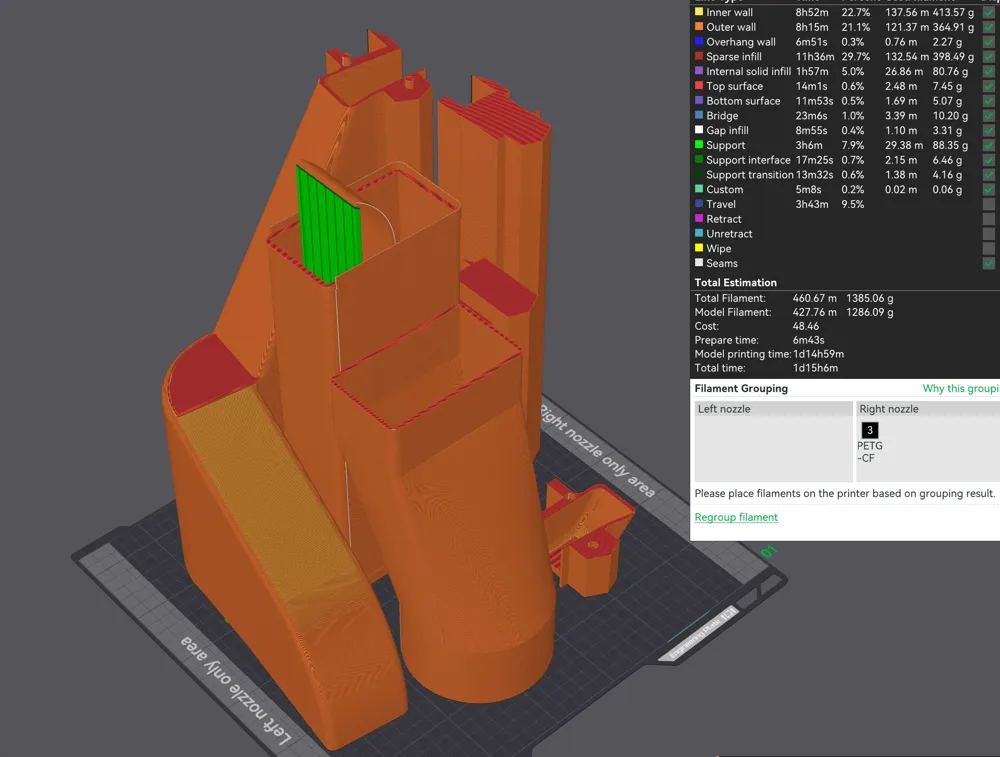Toggle the Gap infill checkbox
Viewport: 1000px width, 757px height.
[989, 130]
